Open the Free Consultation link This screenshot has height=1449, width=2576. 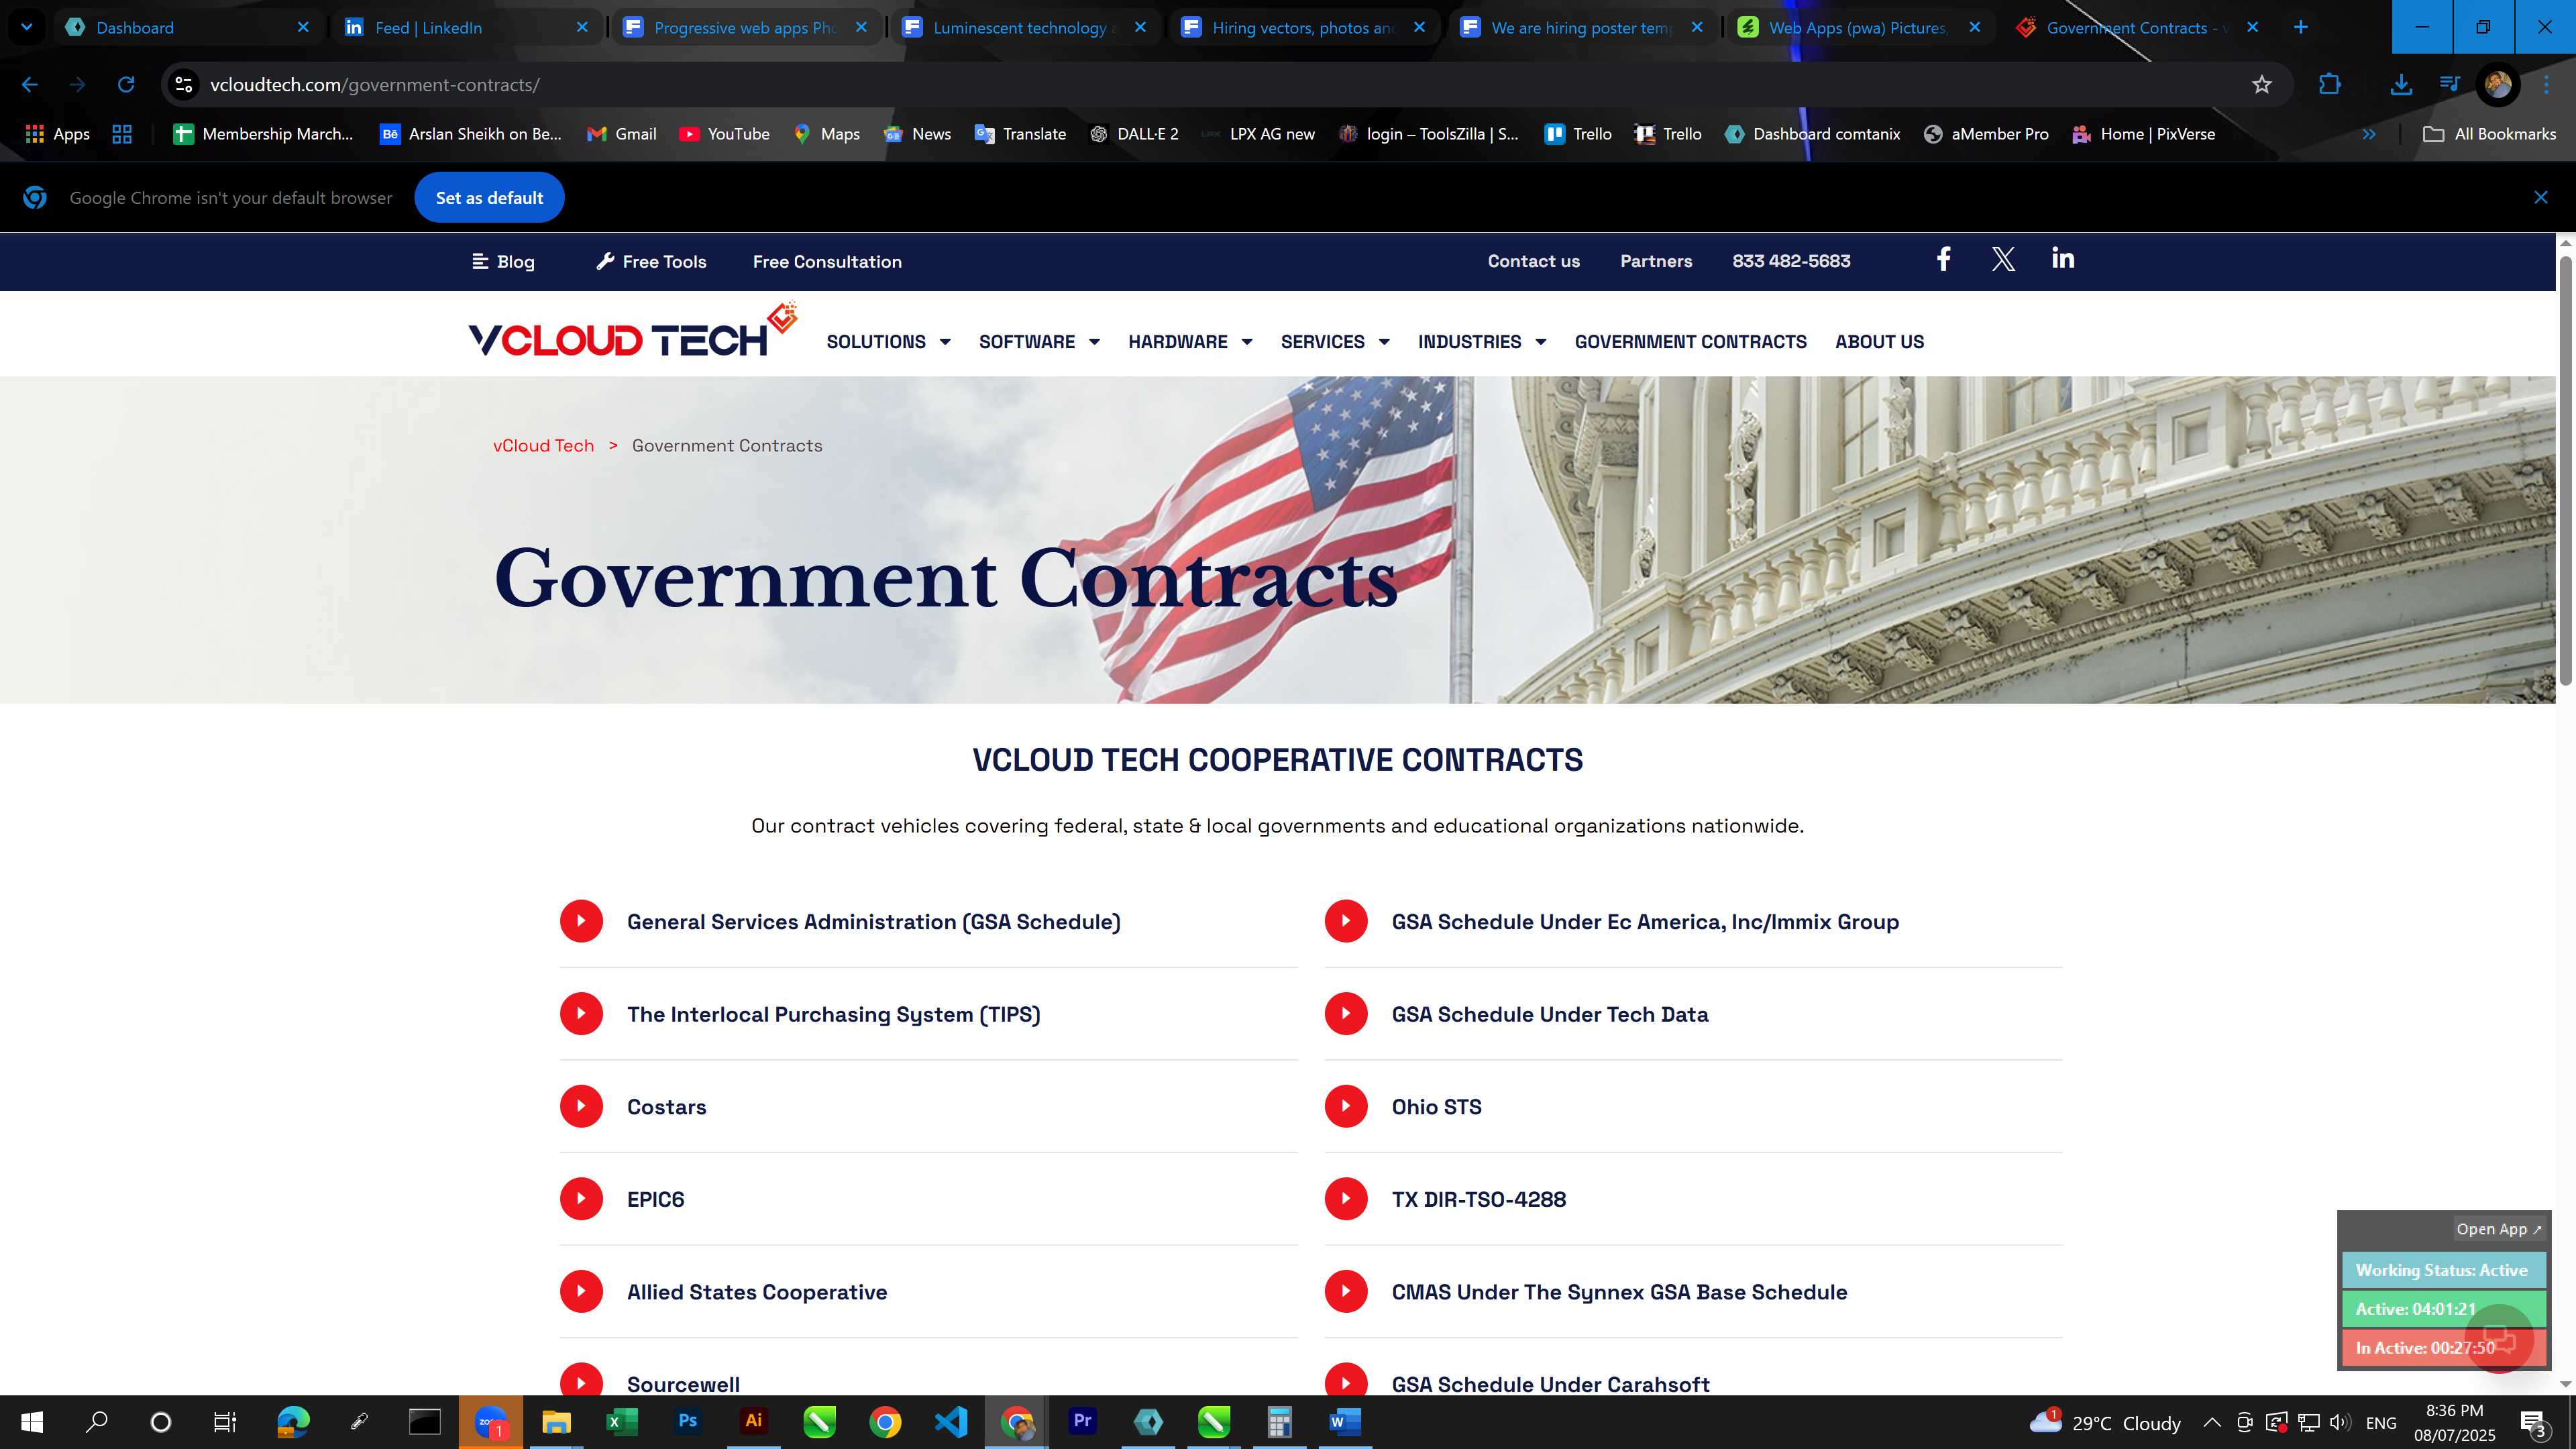click(827, 261)
